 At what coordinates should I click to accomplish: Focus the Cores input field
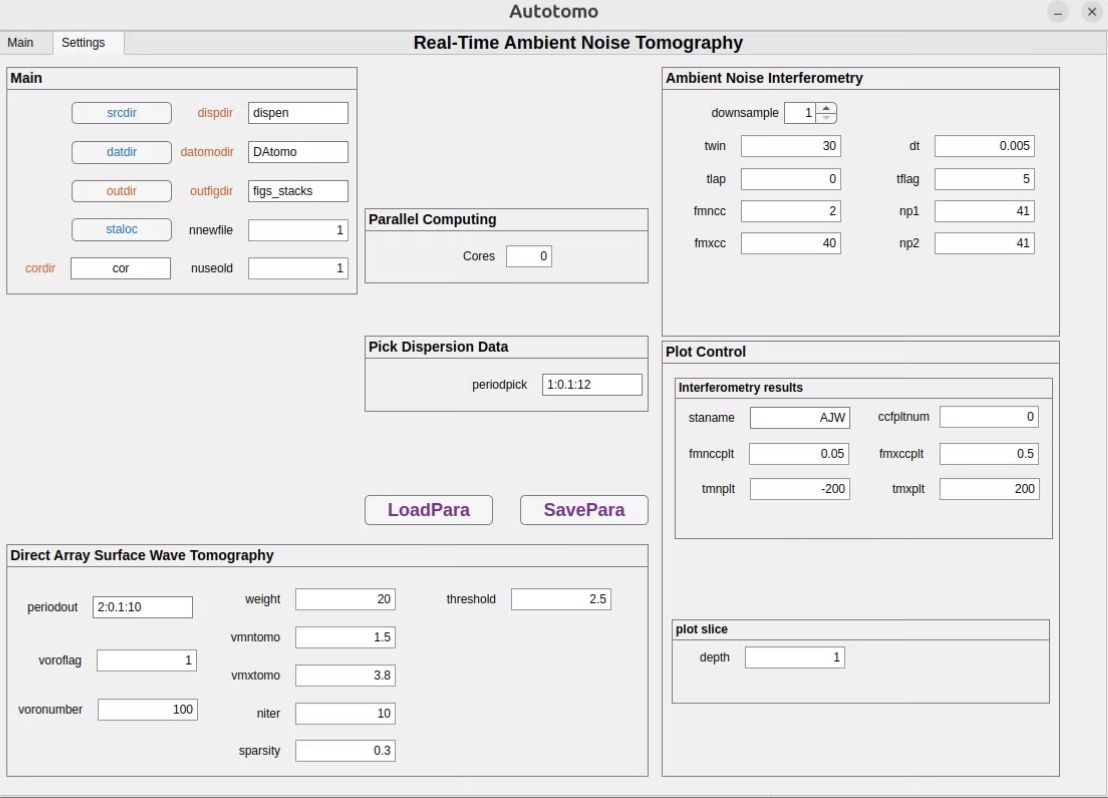point(528,257)
